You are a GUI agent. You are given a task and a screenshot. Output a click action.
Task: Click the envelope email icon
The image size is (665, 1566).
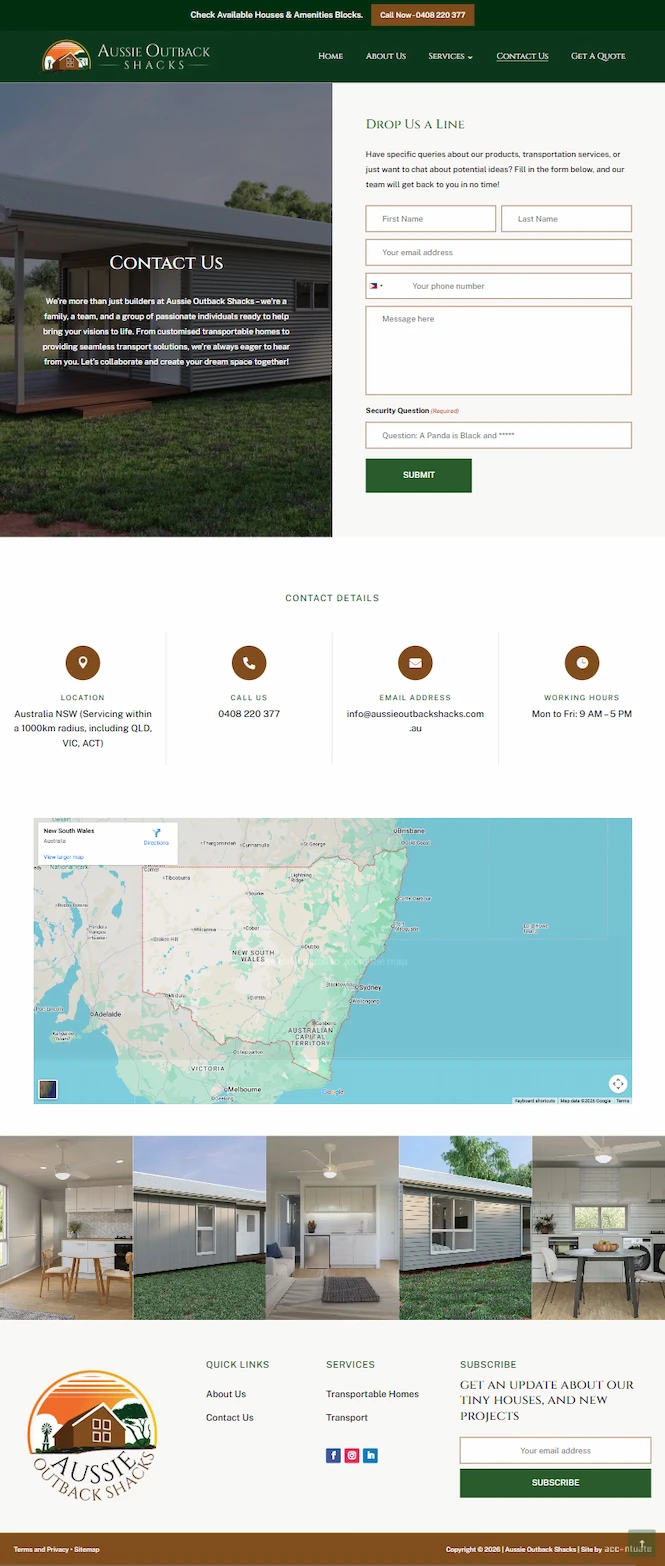[415, 662]
